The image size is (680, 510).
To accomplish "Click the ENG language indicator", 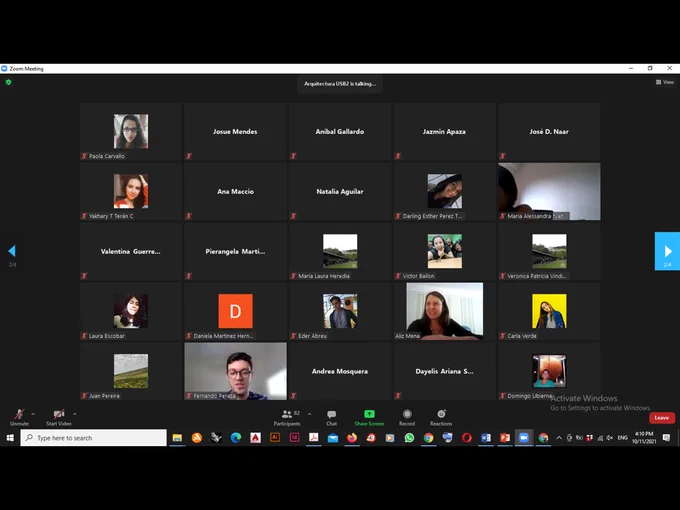I will pos(622,438).
